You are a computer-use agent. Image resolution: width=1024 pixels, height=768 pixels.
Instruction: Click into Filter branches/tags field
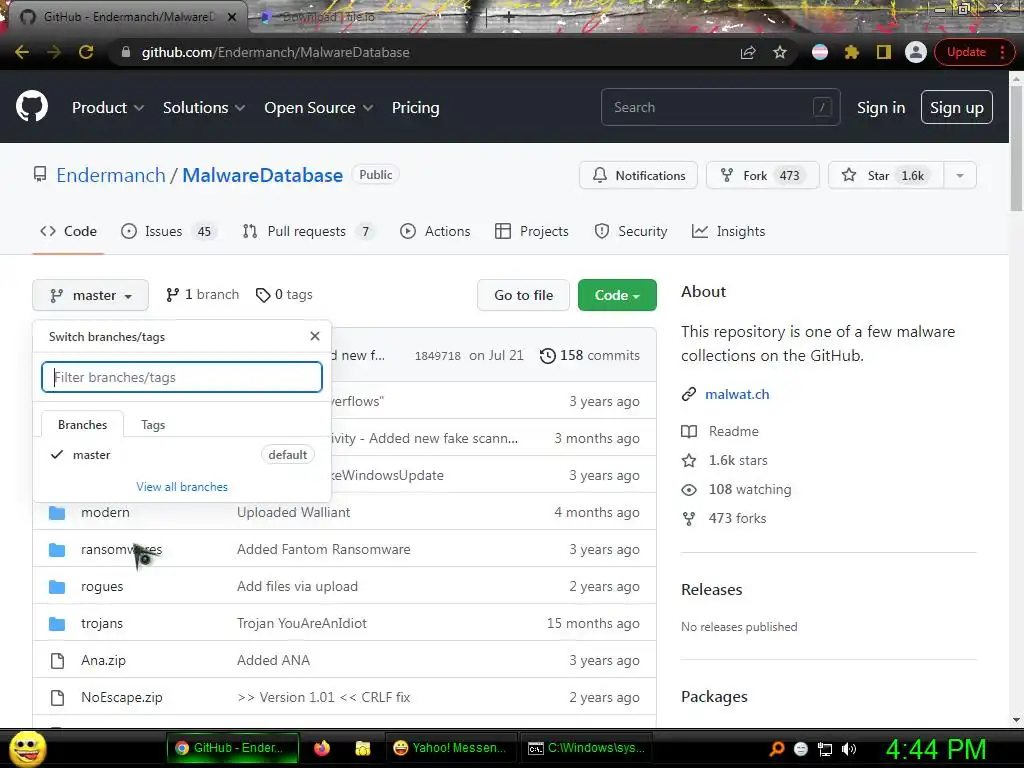coord(182,377)
